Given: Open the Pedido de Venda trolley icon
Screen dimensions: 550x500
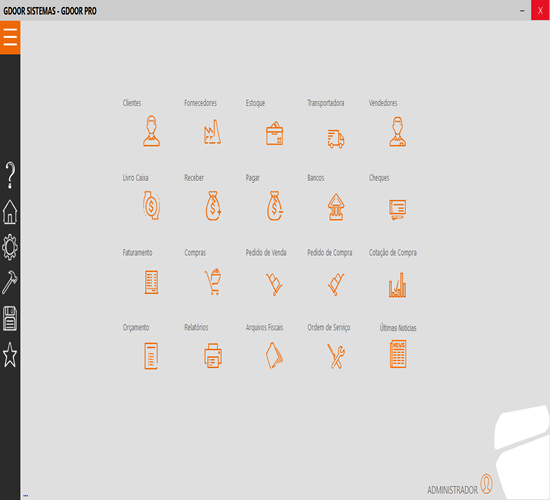Looking at the screenshot, I should click(274, 284).
